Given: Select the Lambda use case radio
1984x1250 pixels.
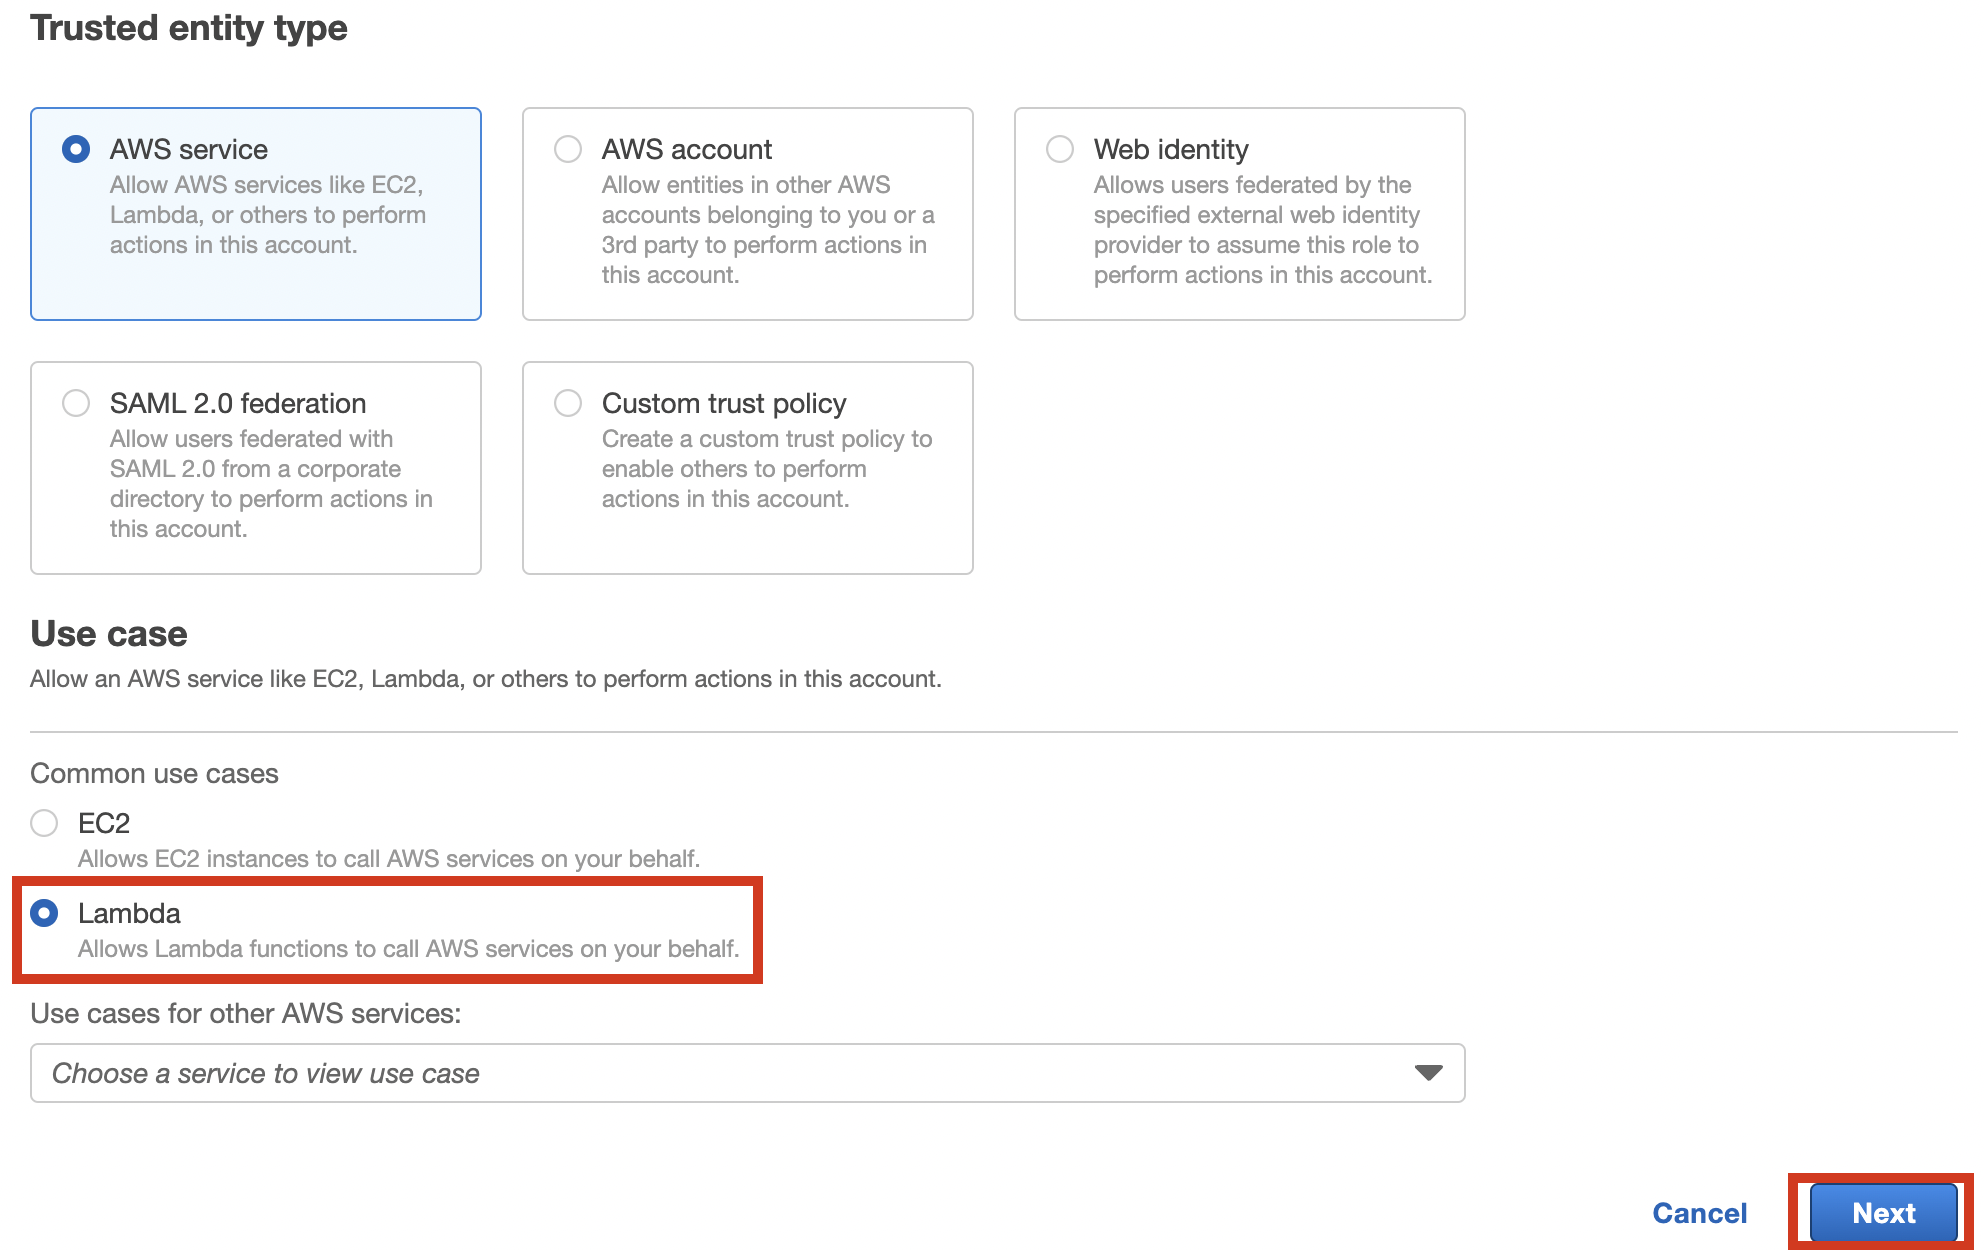Looking at the screenshot, I should coord(44,913).
